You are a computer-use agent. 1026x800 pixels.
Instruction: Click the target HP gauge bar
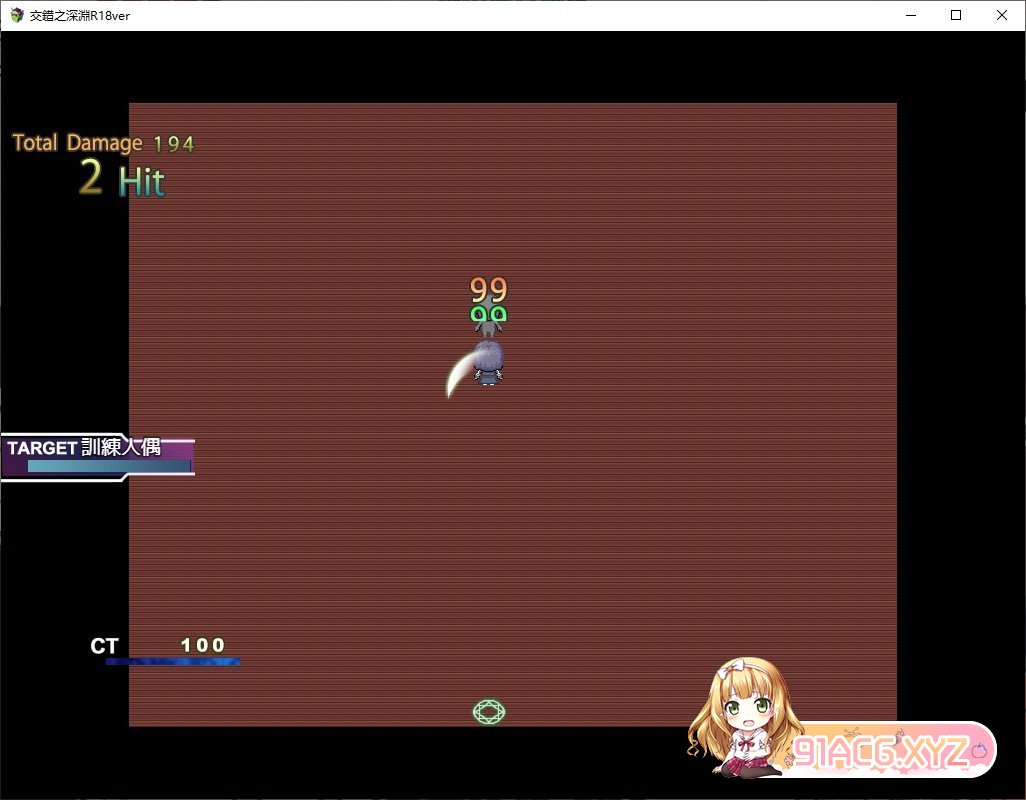pyautogui.click(x=108, y=466)
